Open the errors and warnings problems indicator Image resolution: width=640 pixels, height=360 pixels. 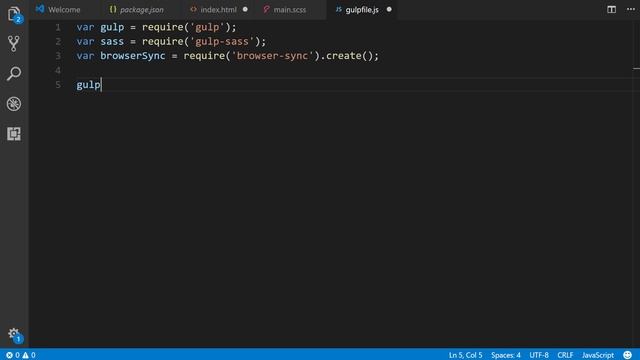[x=21, y=355]
